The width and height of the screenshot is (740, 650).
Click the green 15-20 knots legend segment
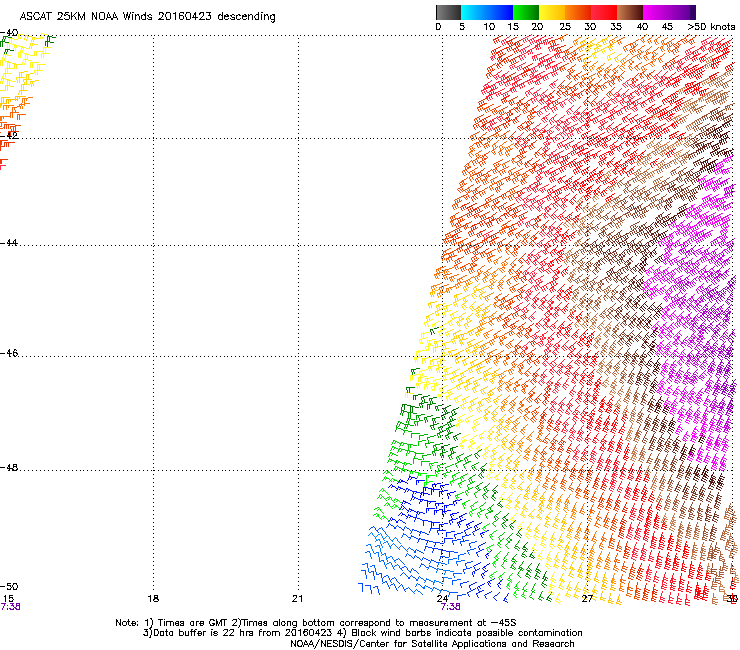[x=526, y=12]
